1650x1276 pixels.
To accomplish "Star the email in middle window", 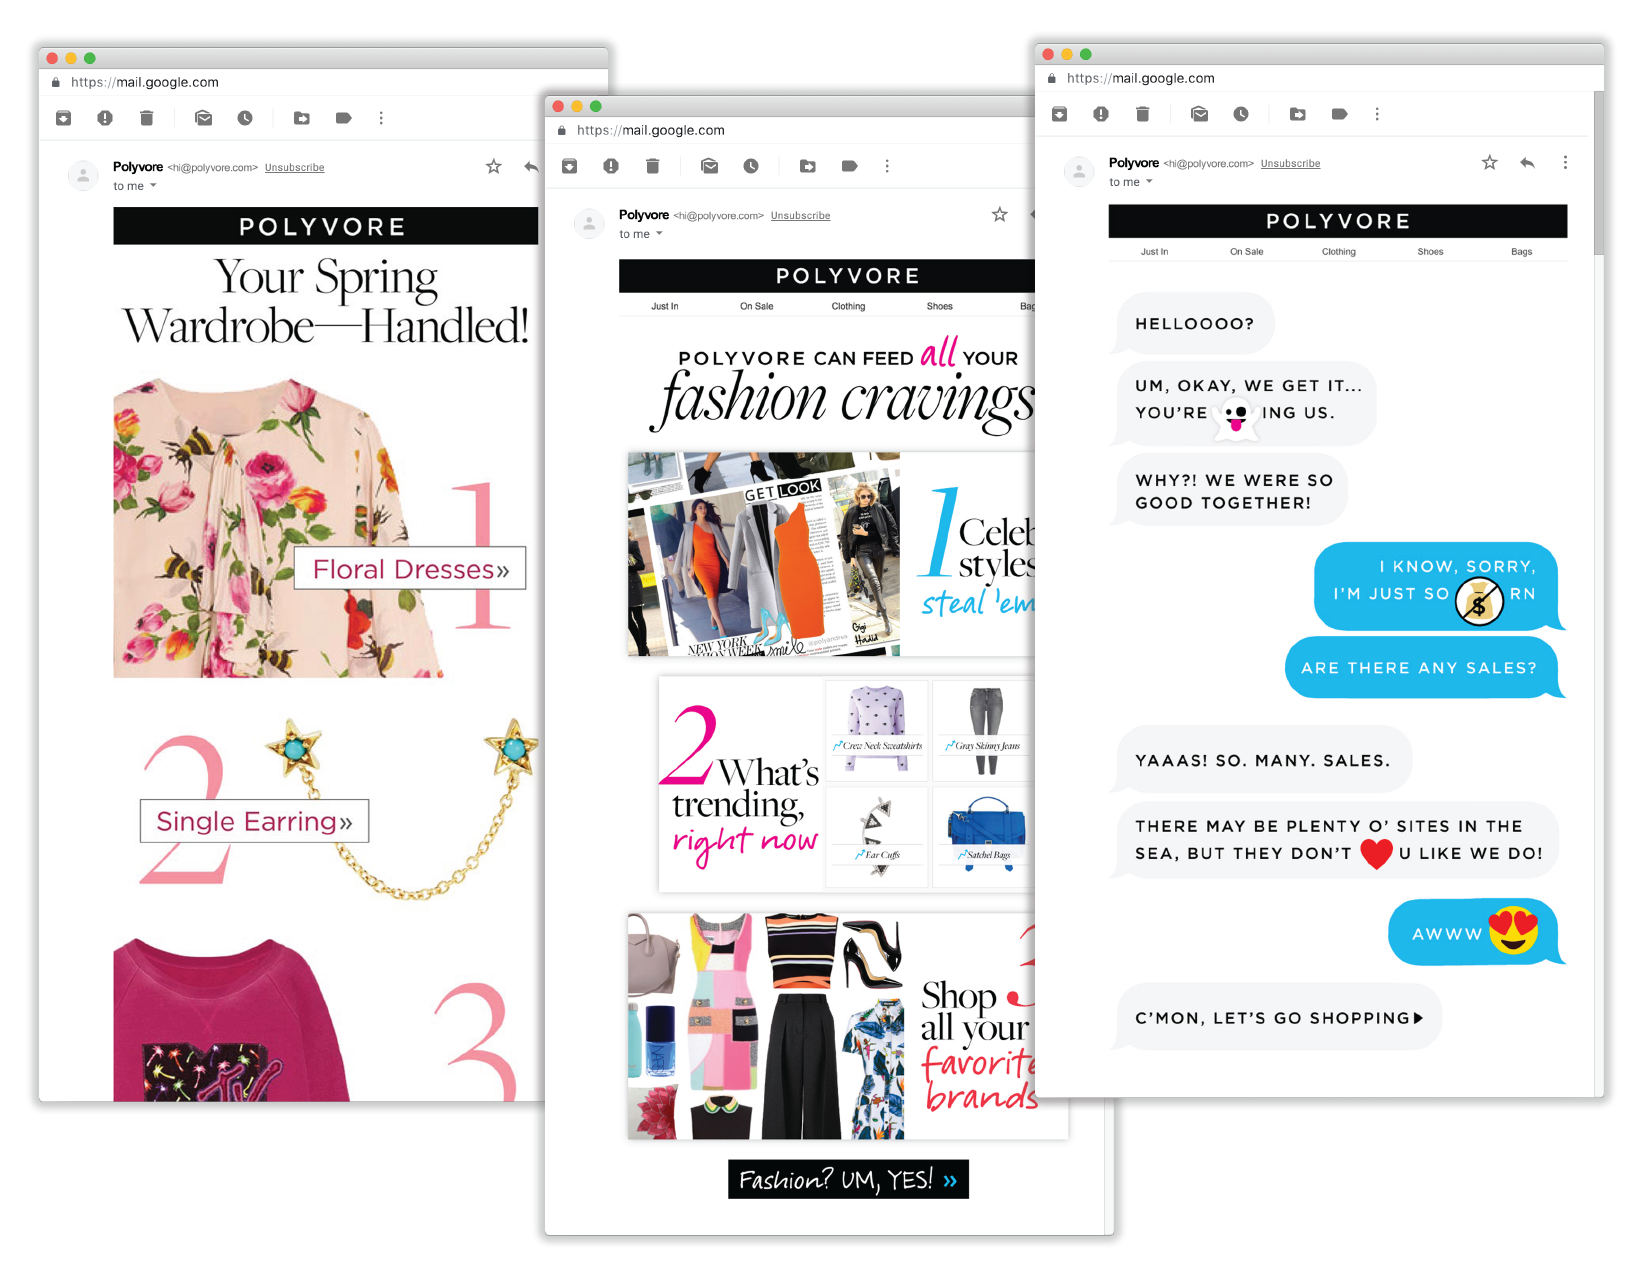I will (x=1000, y=215).
